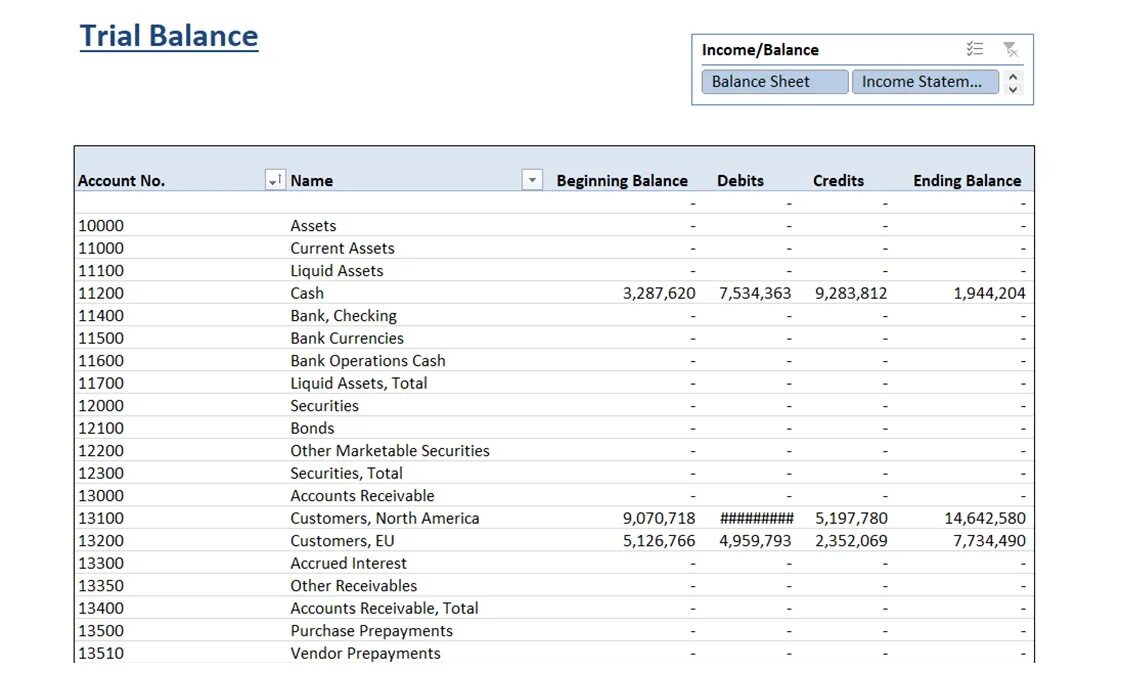
Task: Select the Income Statement slicer button
Action: [x=925, y=81]
